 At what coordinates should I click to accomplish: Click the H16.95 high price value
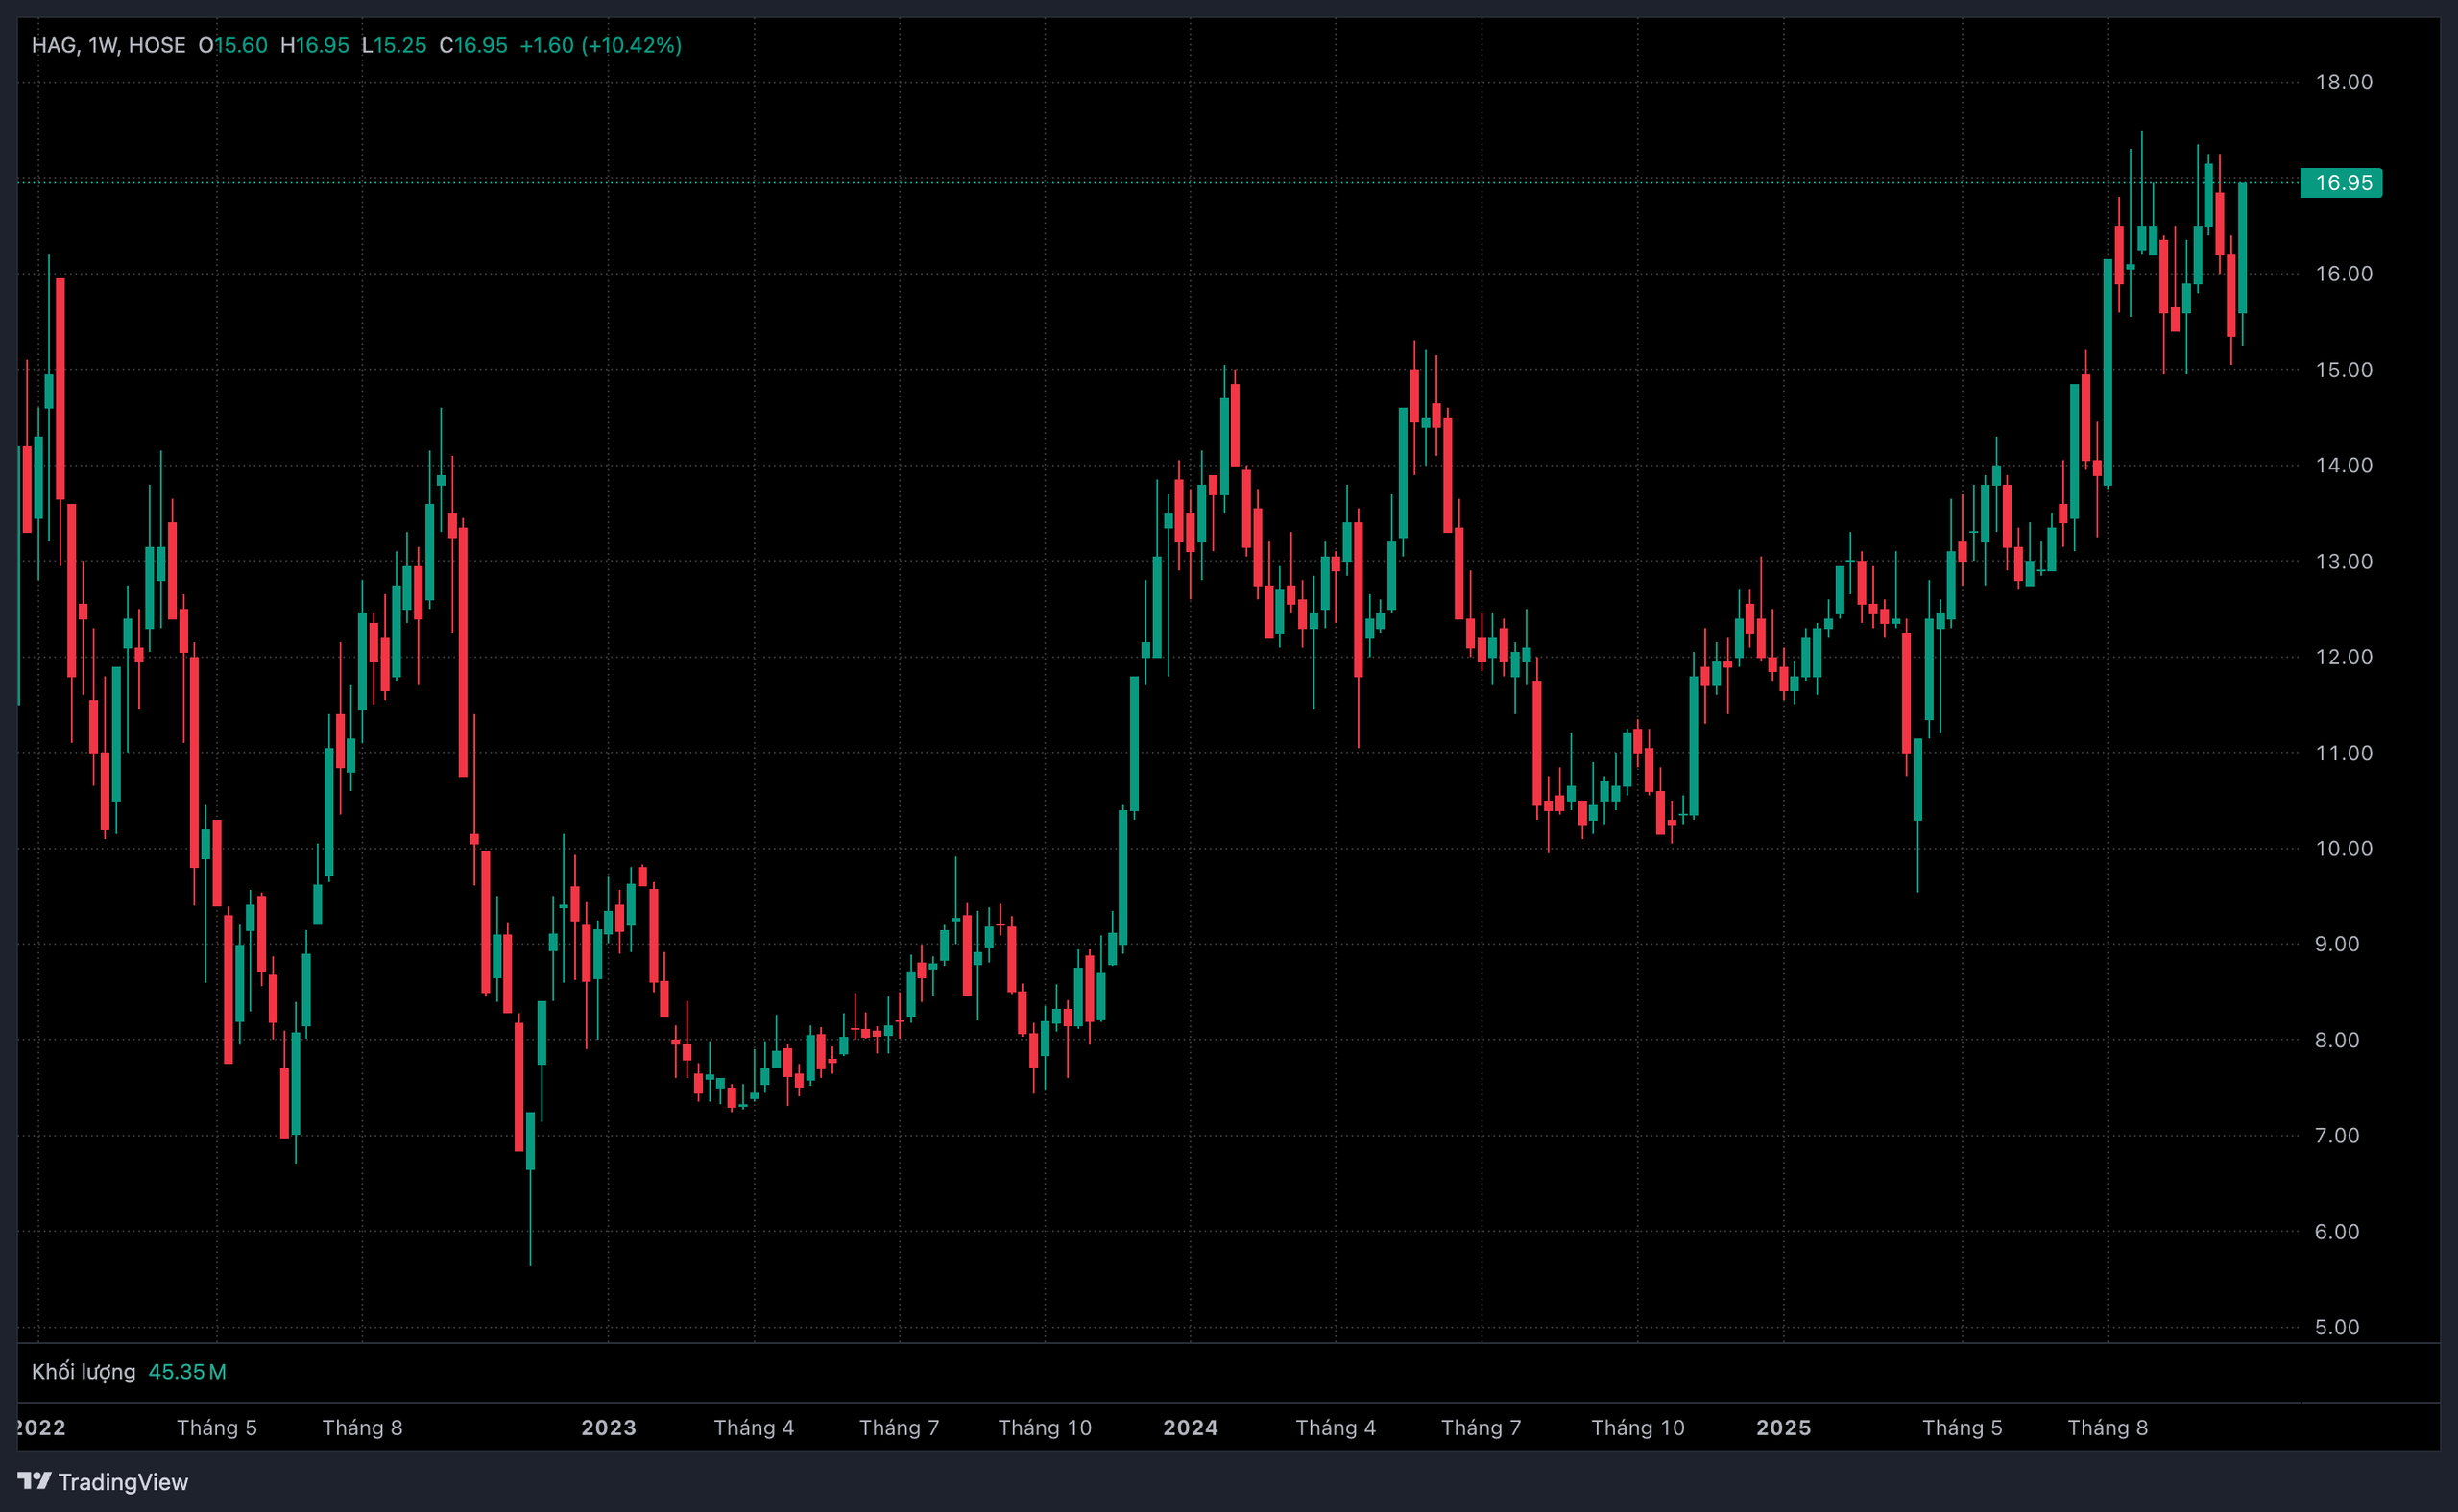coord(315,45)
